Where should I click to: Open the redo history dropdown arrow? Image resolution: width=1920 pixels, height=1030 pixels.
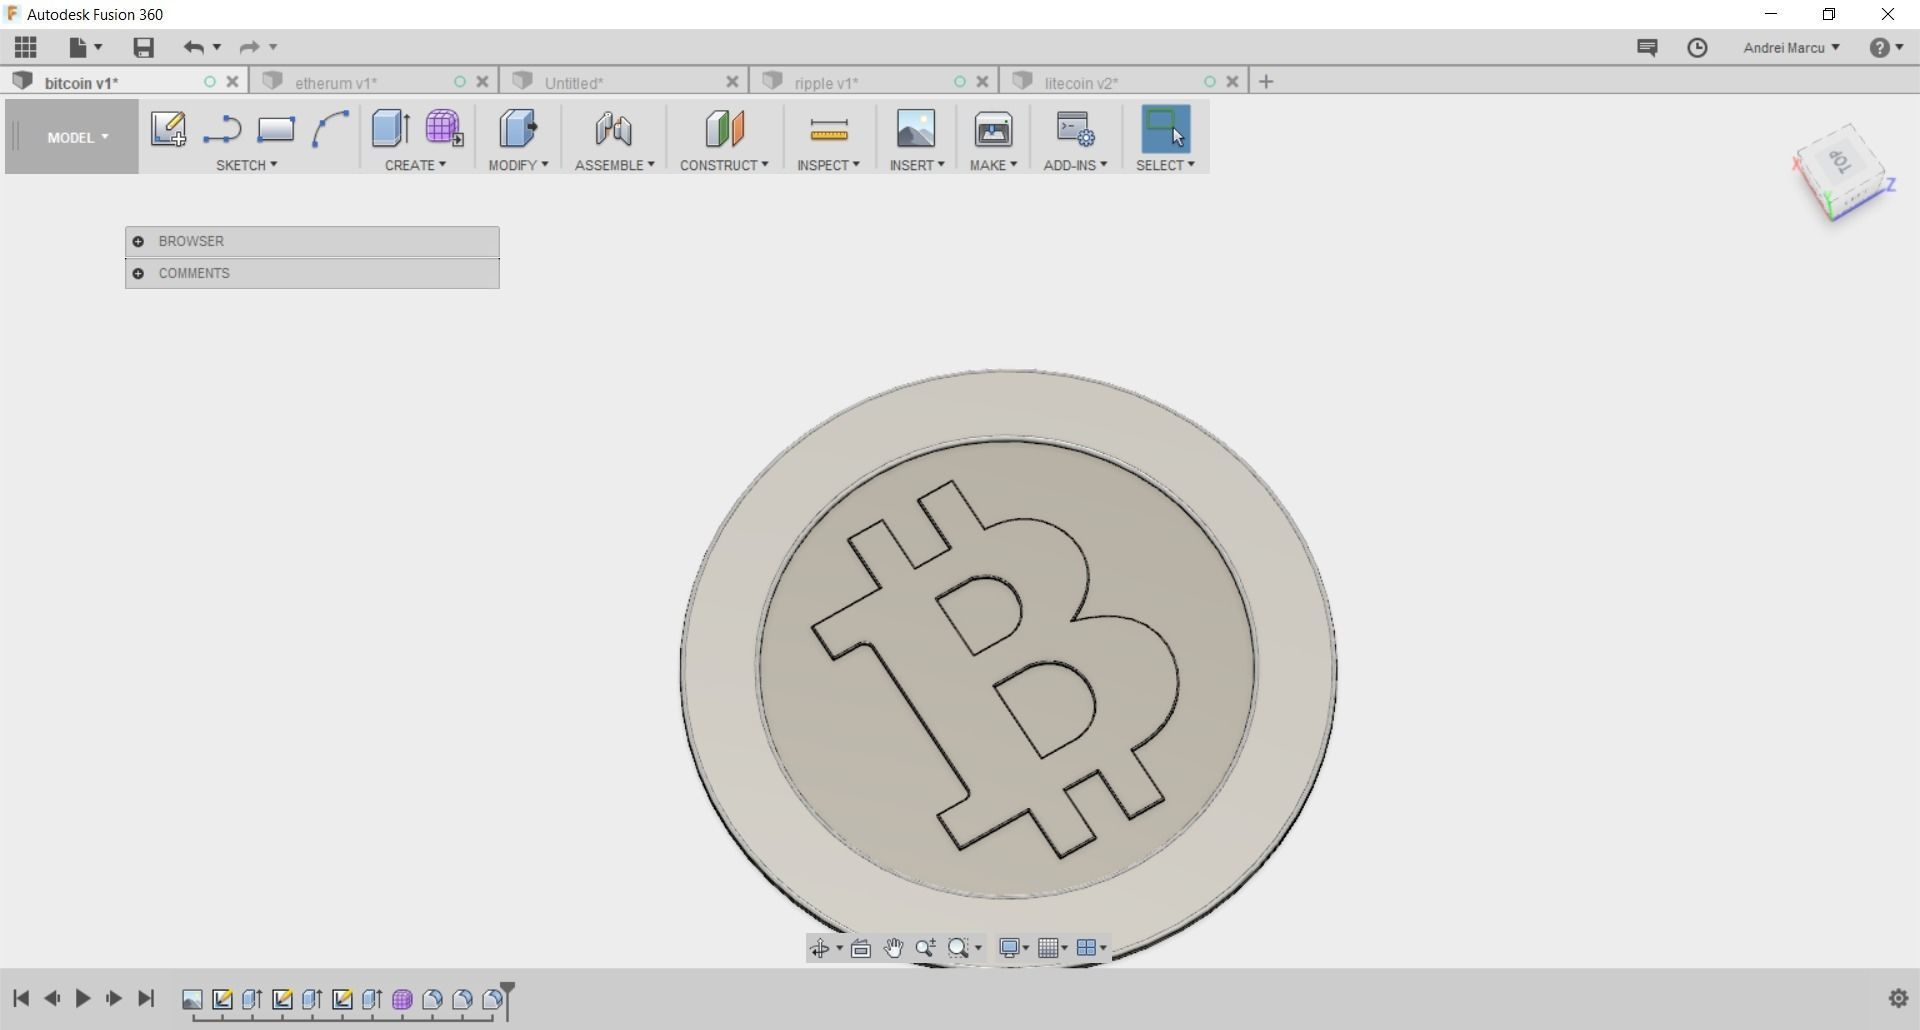[x=272, y=47]
